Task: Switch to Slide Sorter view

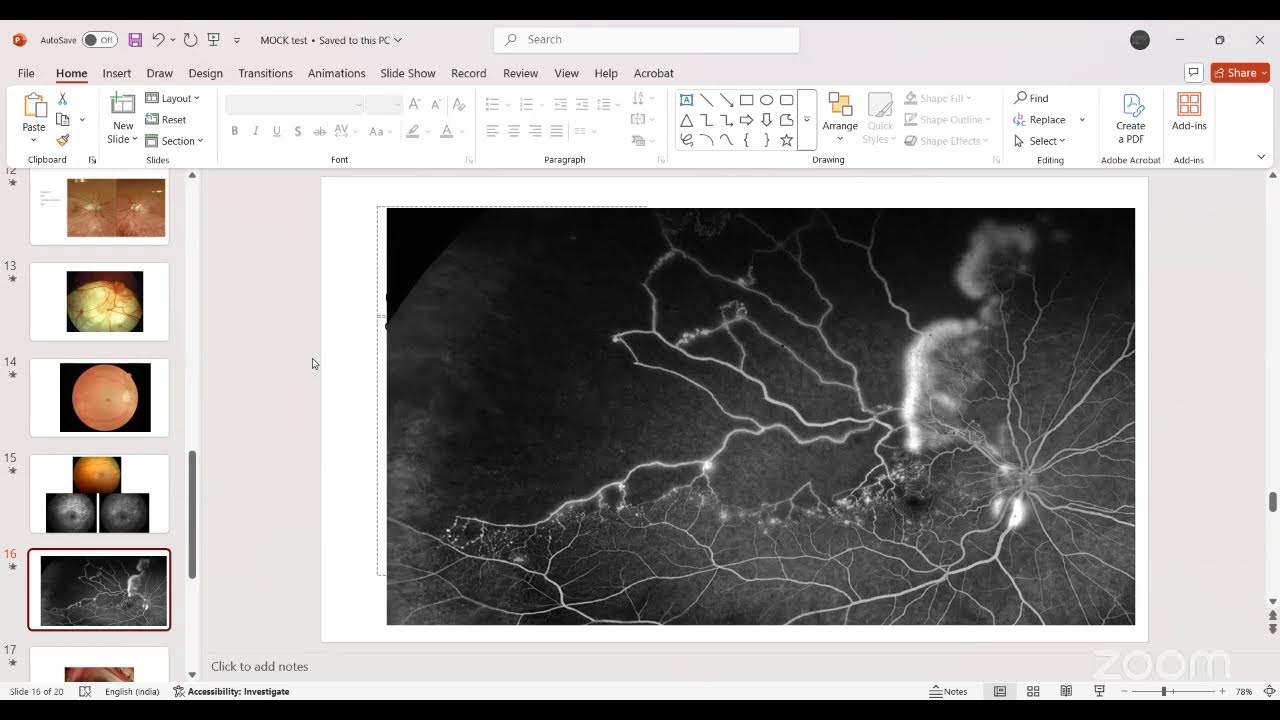Action: point(1033,691)
